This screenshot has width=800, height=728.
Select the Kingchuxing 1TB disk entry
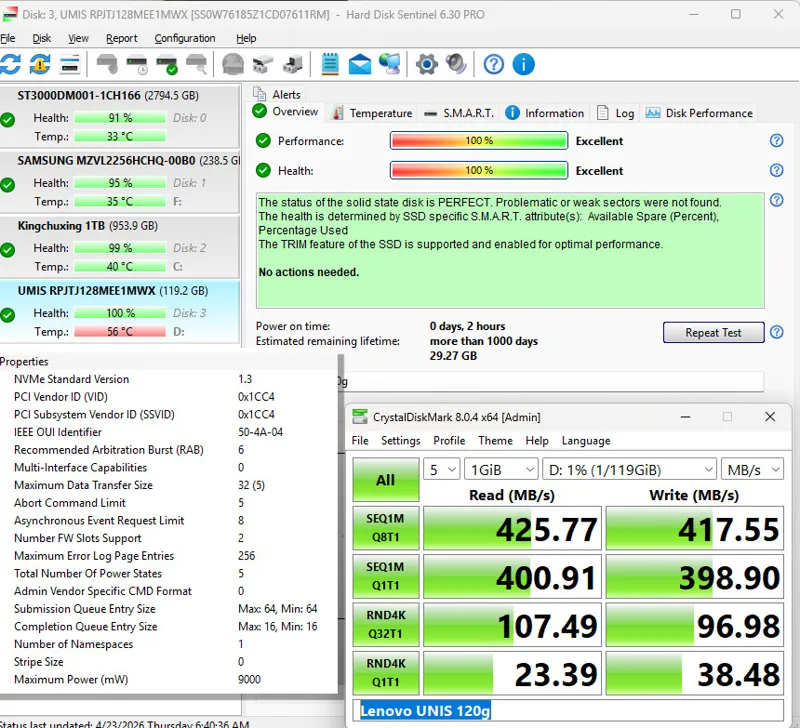pos(120,247)
